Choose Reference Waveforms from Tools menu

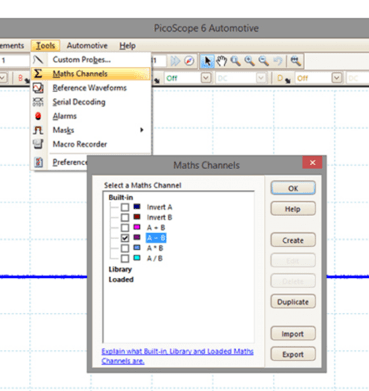tap(90, 88)
